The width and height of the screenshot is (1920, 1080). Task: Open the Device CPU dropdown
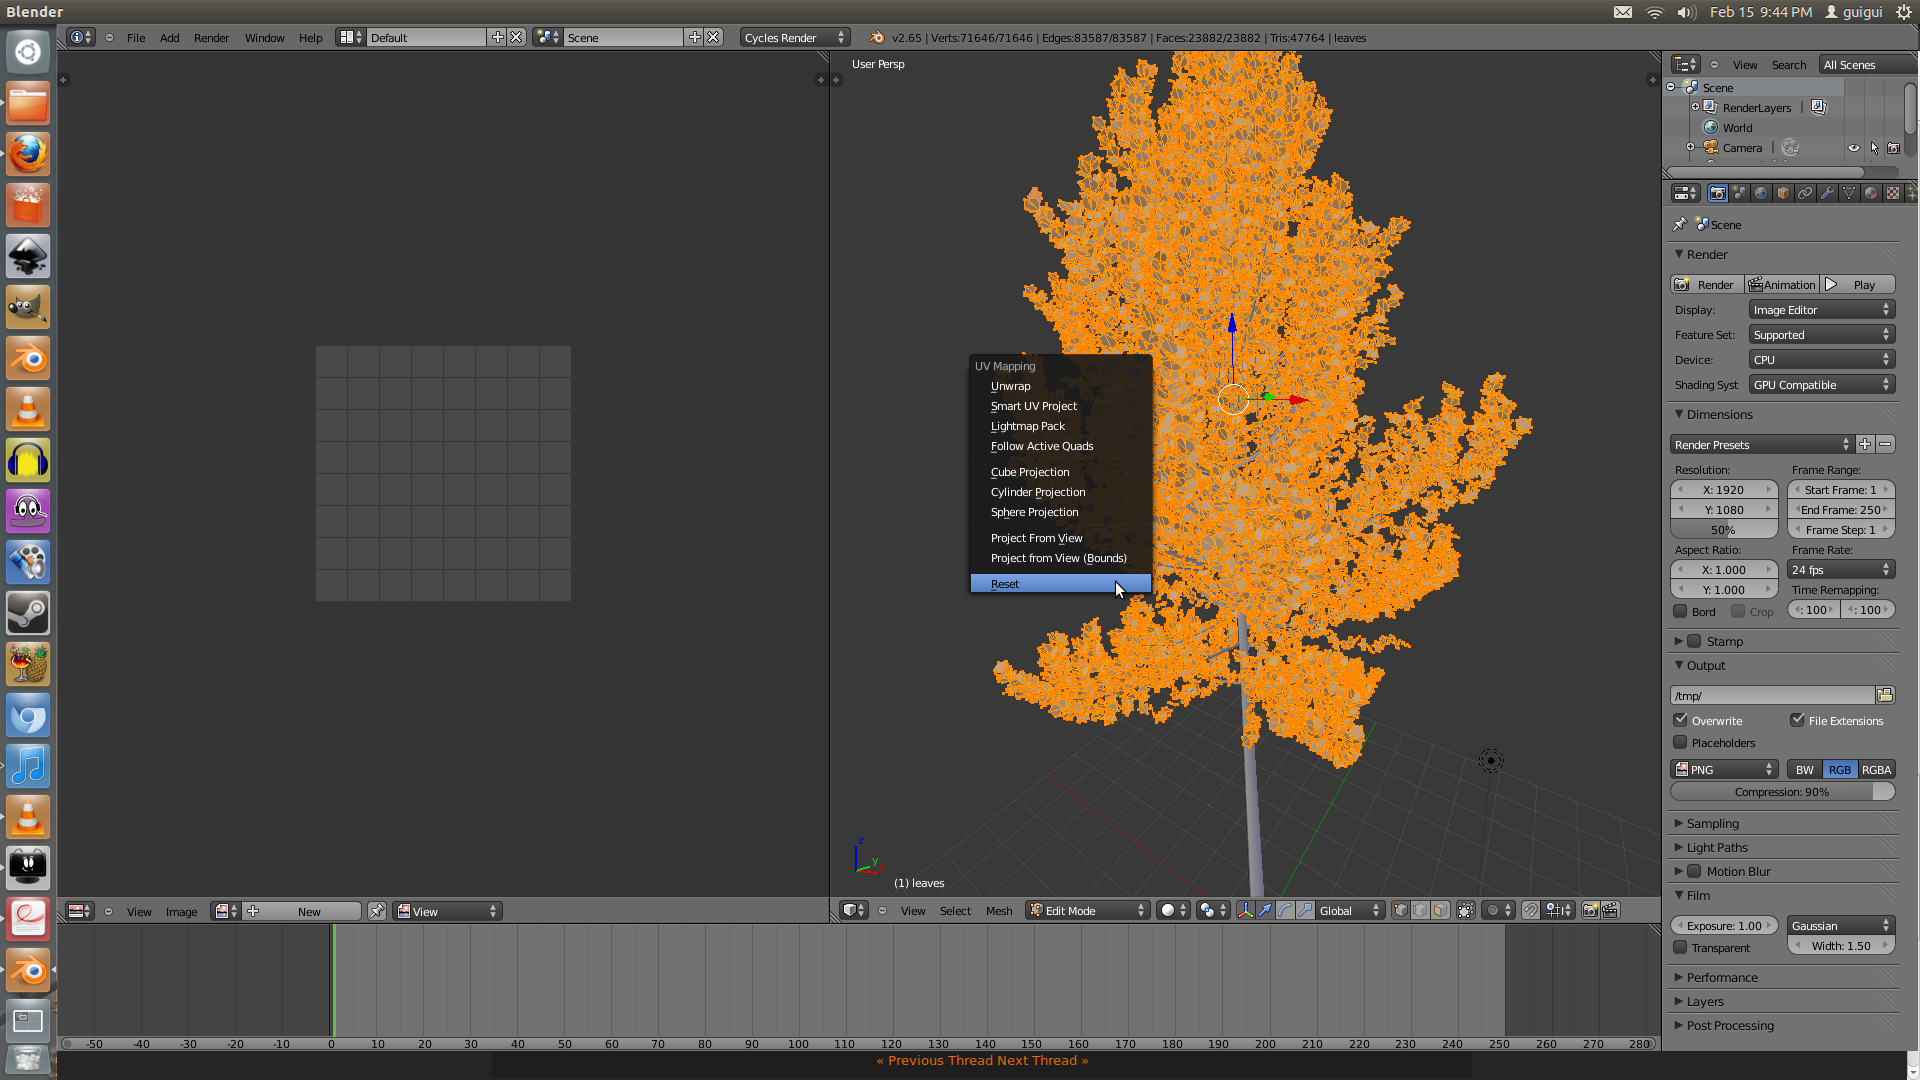(1821, 360)
